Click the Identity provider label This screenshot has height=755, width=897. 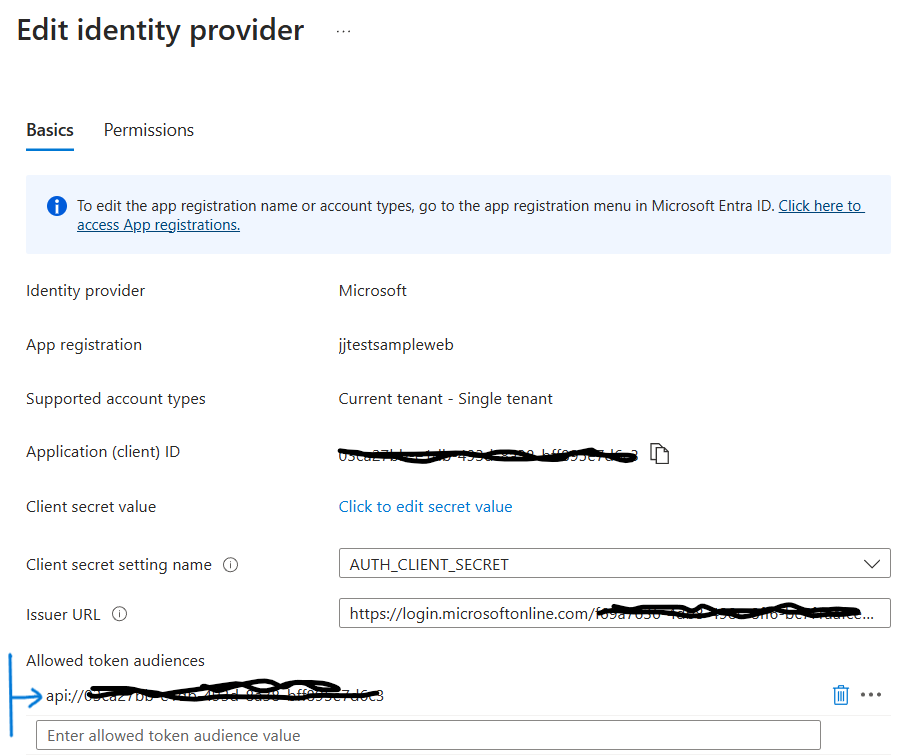85,291
